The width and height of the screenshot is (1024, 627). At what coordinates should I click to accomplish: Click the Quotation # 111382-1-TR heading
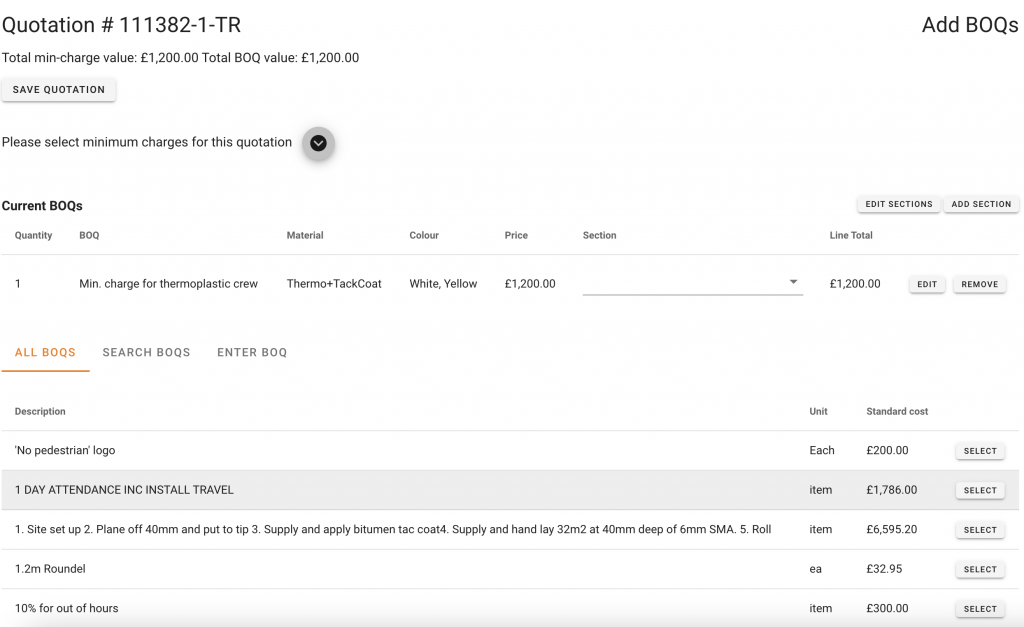[121, 25]
